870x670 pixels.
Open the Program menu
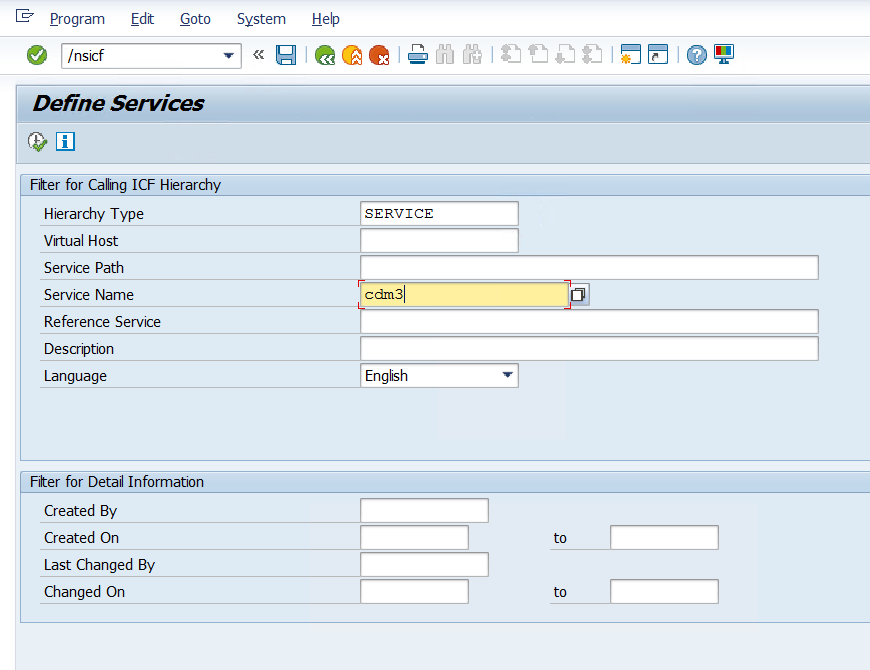click(x=77, y=19)
